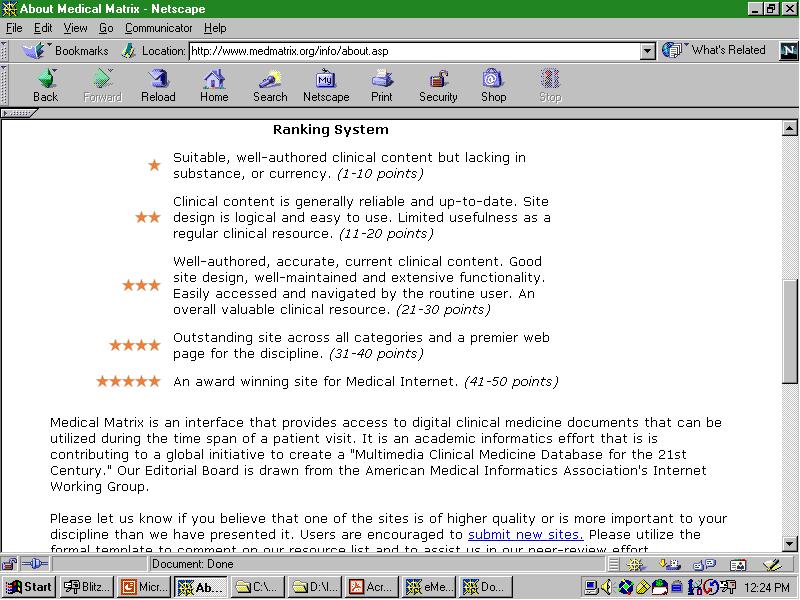Screen dimensions: 800x600
Task: Go Back to the previous page
Action: click(46, 86)
